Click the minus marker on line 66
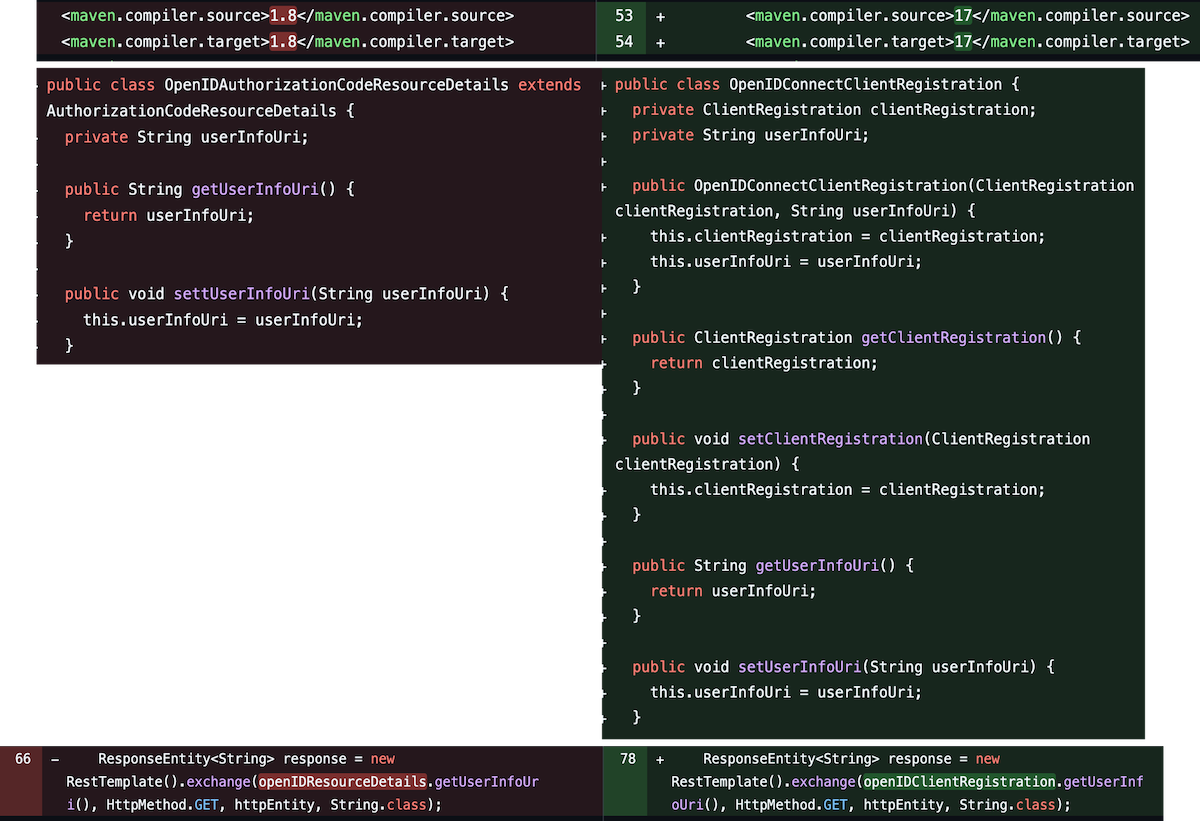Viewport: 1200px width, 821px height. tap(55, 759)
